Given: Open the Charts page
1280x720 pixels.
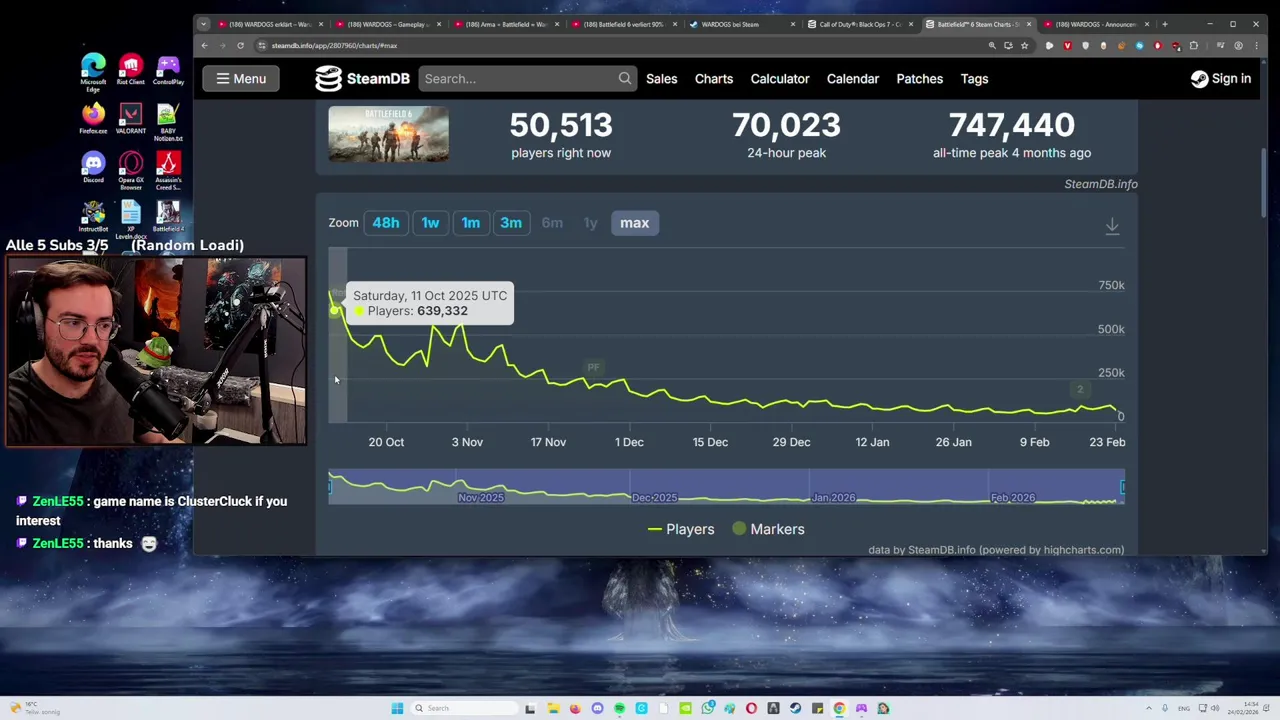Looking at the screenshot, I should 714,79.
